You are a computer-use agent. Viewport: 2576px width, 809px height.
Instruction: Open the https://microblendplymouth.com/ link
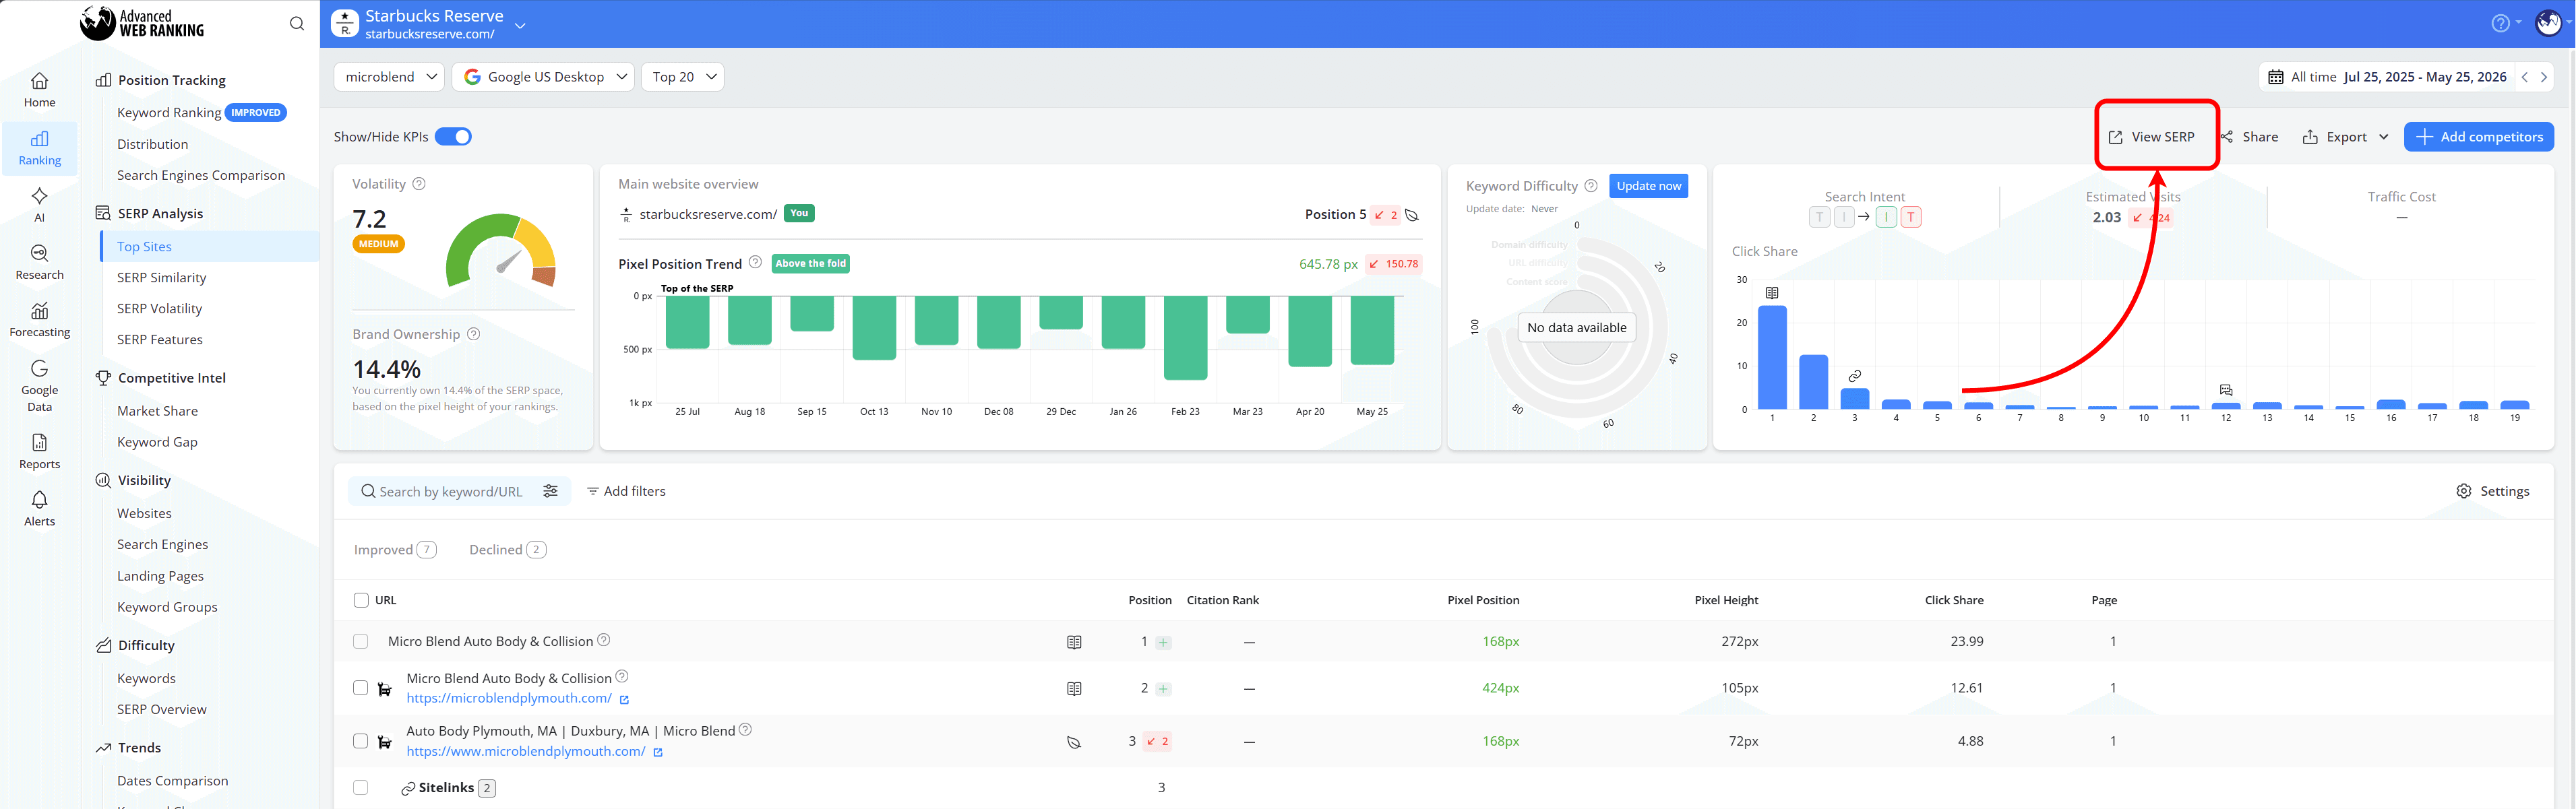509,698
